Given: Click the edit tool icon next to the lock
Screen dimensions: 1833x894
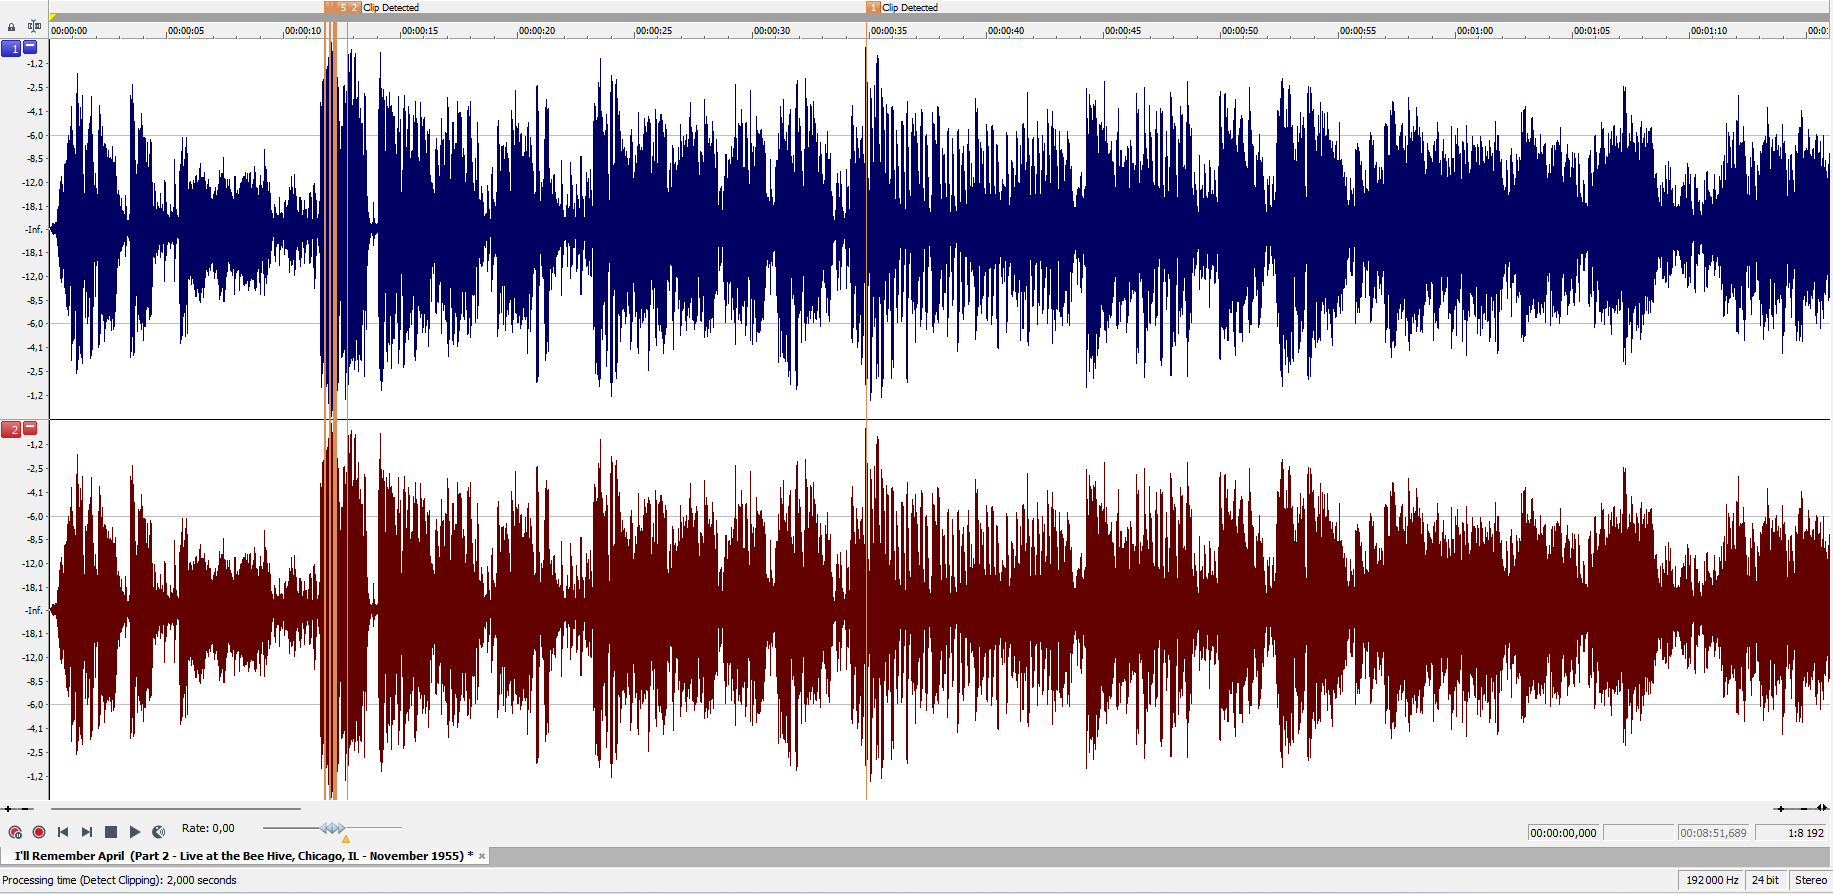Looking at the screenshot, I should [x=34, y=27].
